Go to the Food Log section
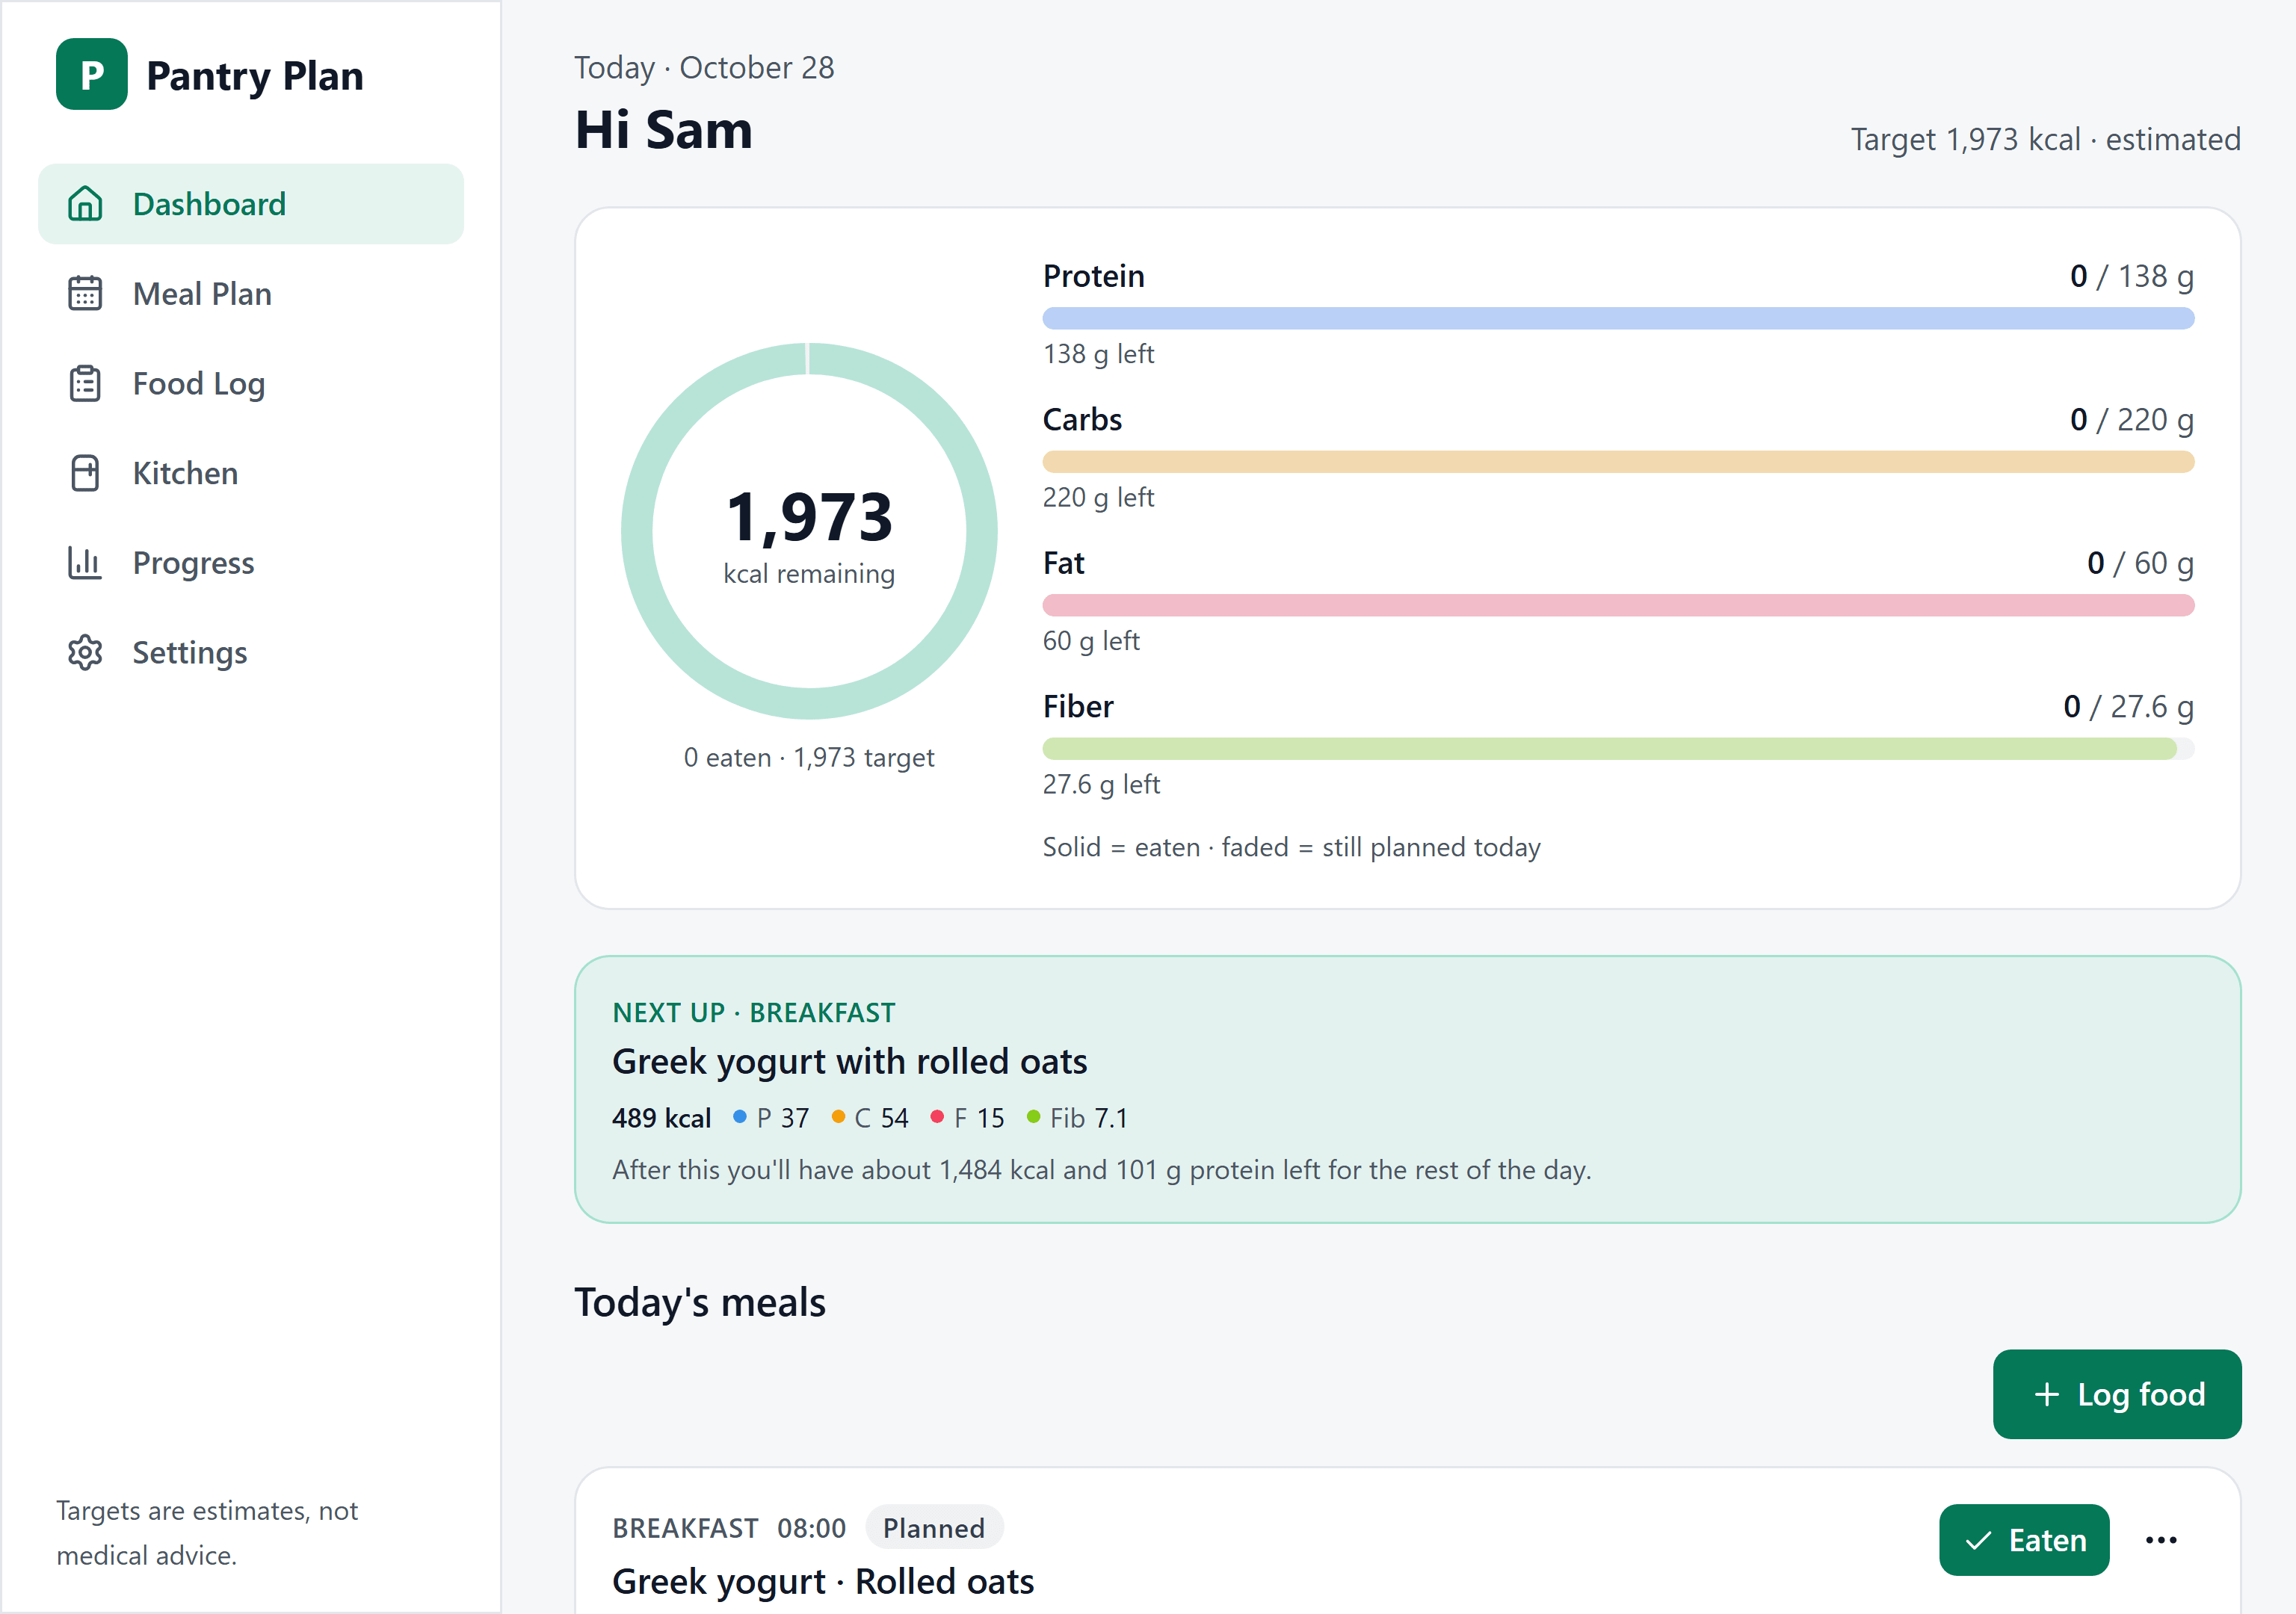2296x1614 pixels. pyautogui.click(x=251, y=383)
